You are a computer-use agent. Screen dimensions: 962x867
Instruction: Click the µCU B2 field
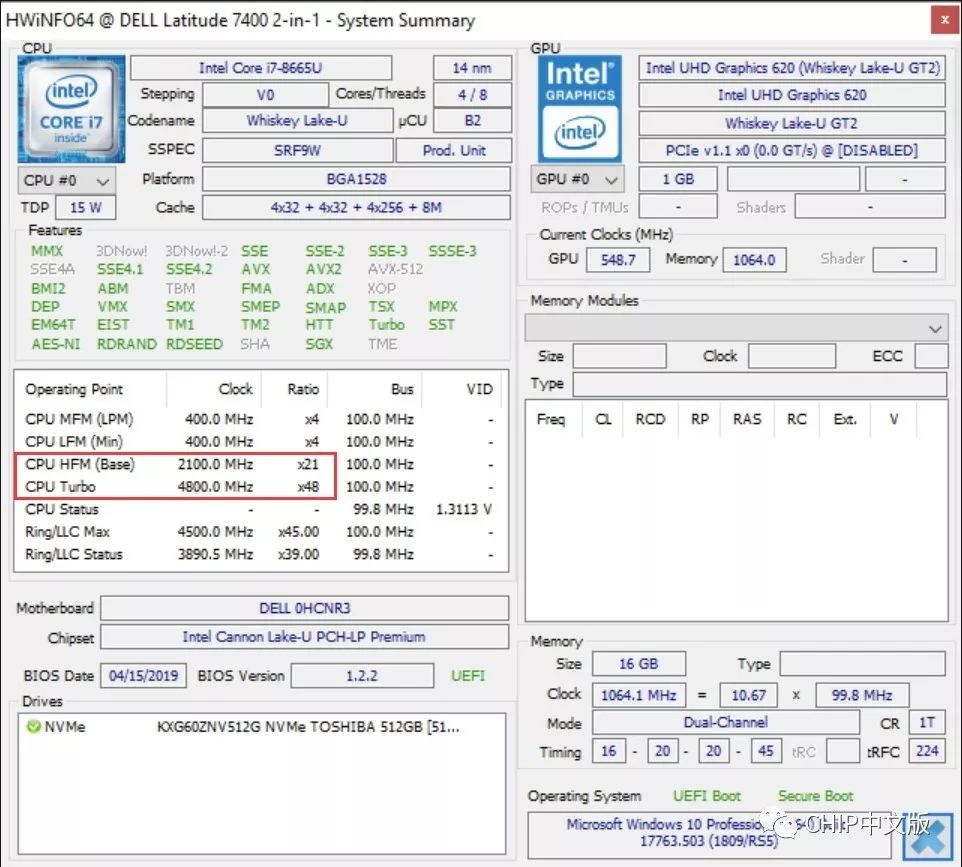coord(472,120)
